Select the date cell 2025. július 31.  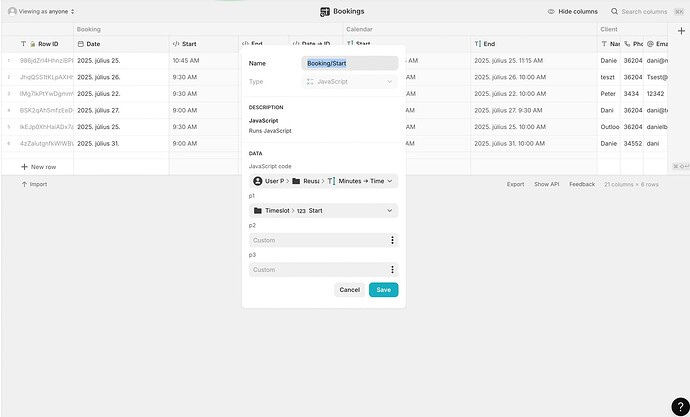(x=121, y=144)
